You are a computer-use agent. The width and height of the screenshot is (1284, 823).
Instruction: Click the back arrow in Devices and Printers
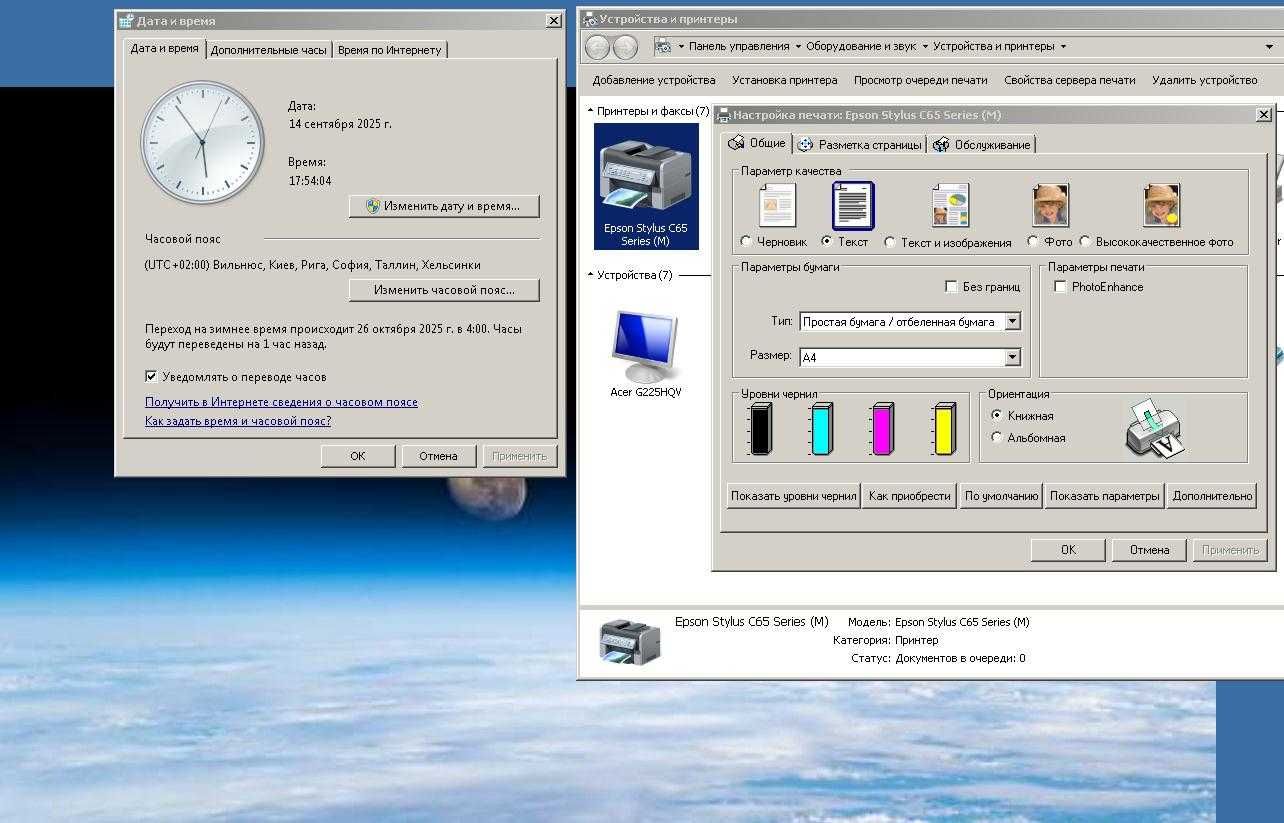(597, 47)
